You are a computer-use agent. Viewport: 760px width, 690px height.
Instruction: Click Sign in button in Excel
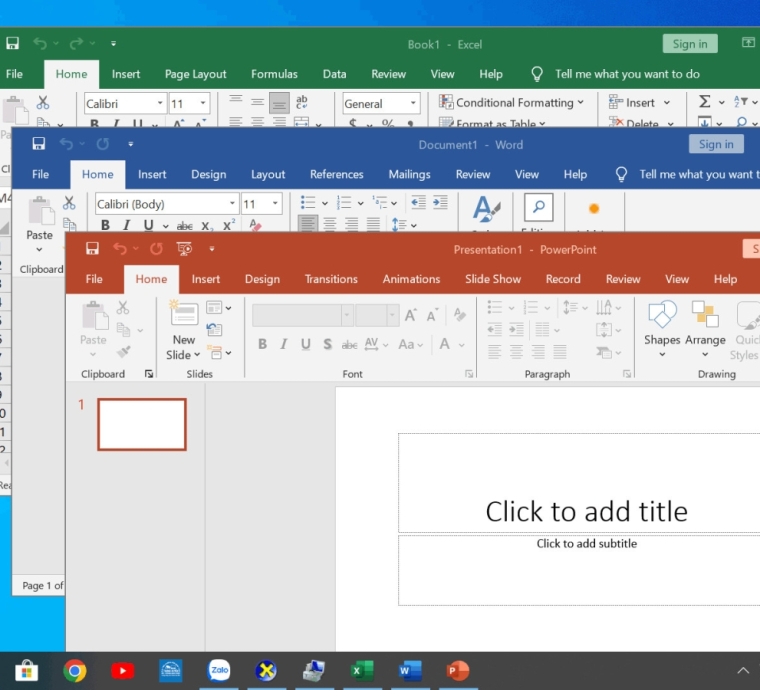tap(689, 44)
